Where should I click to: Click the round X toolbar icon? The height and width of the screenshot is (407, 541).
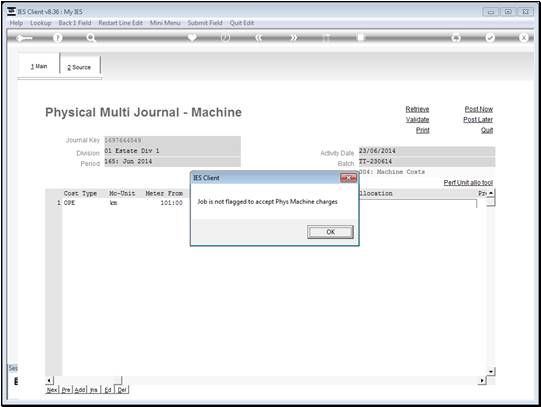[x=523, y=38]
